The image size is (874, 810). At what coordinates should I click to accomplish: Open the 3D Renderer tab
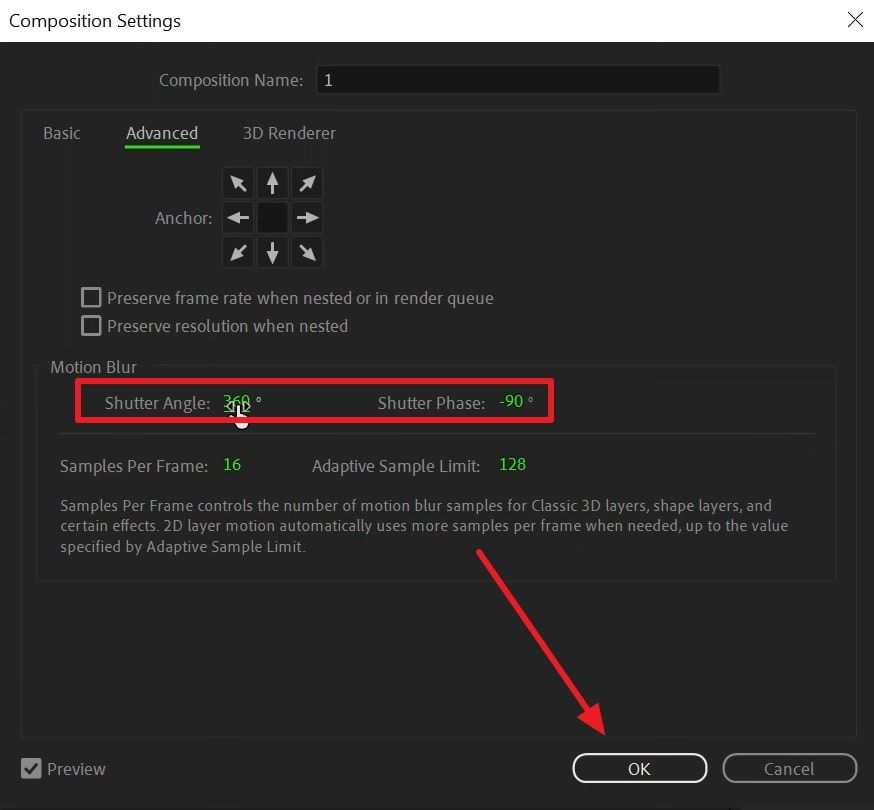point(289,133)
